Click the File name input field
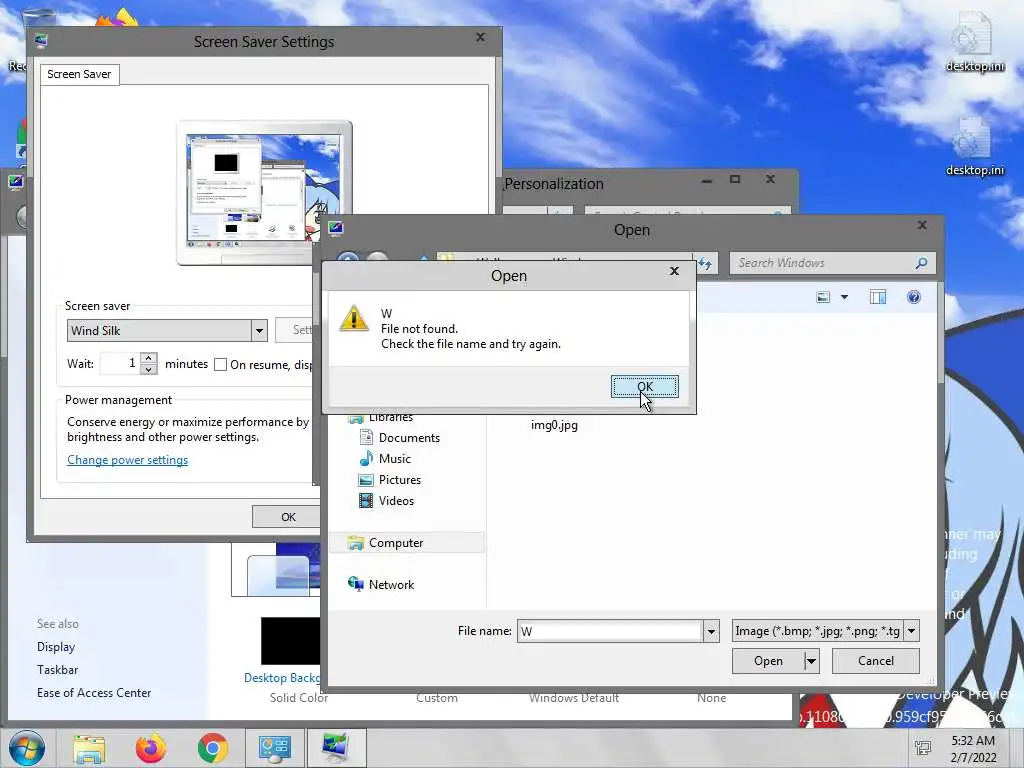Screen dimensions: 1024x768 point(609,631)
